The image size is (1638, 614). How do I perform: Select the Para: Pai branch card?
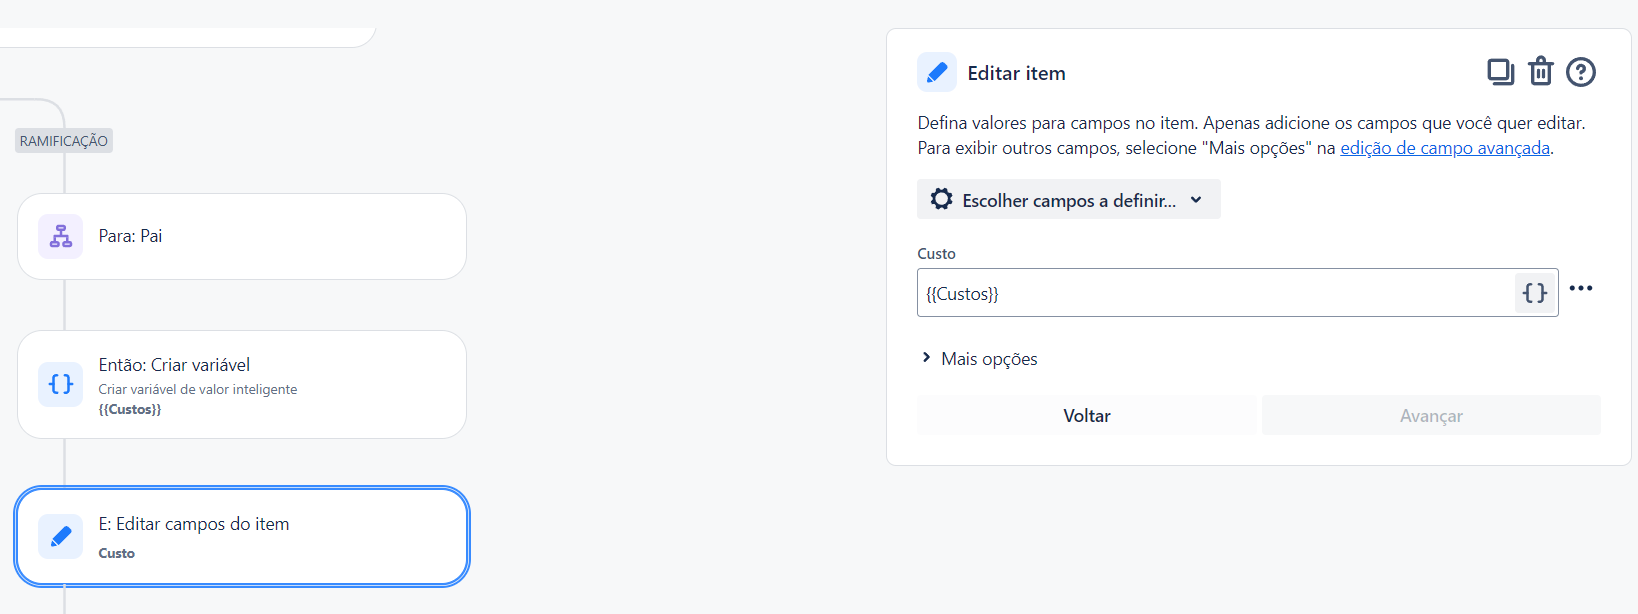pyautogui.click(x=242, y=236)
